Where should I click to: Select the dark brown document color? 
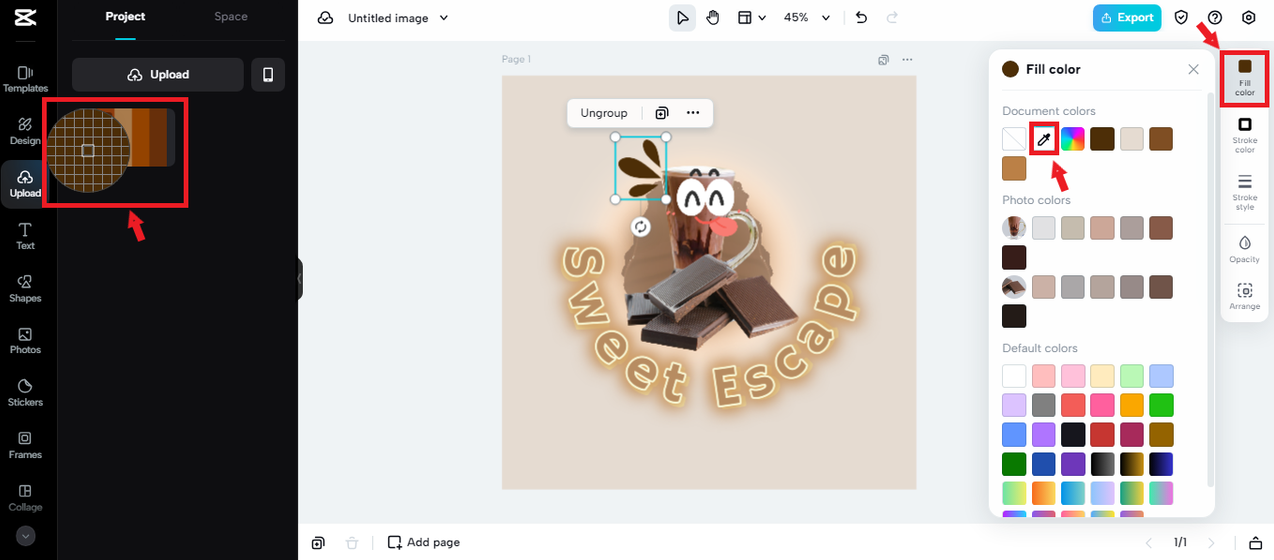(1102, 139)
